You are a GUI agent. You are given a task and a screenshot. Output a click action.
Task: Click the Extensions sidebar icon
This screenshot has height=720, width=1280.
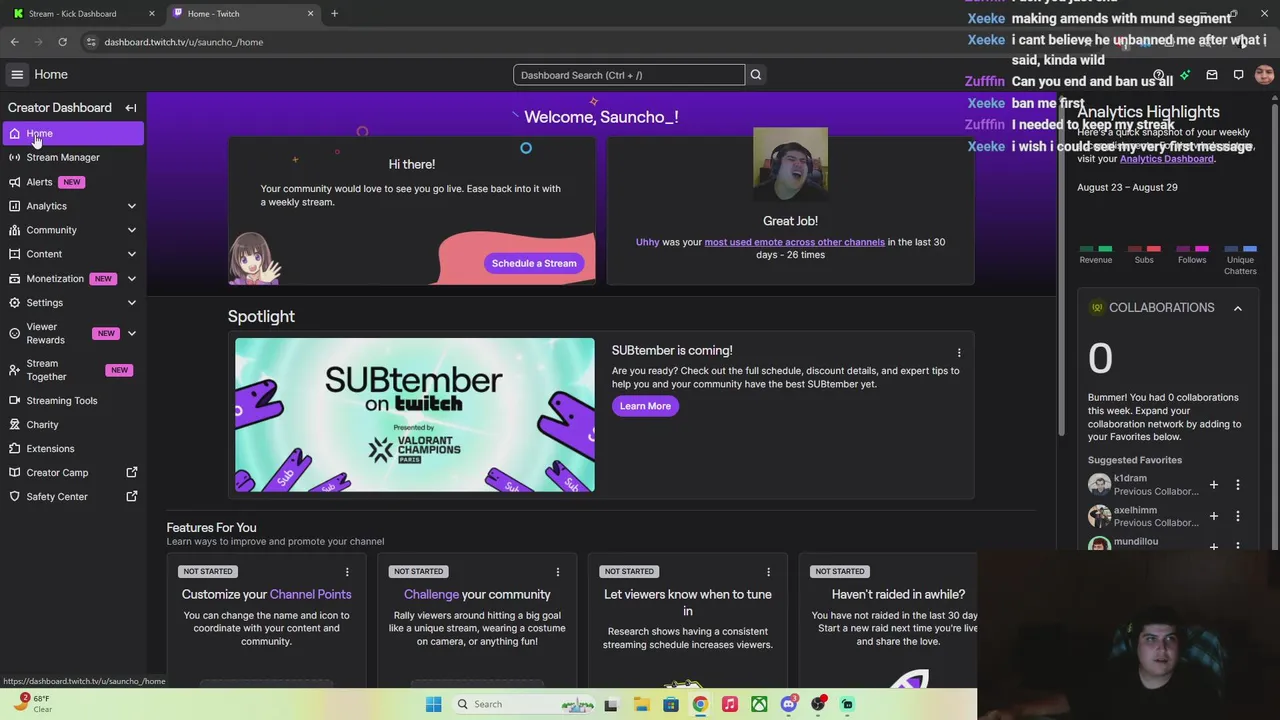(x=14, y=448)
